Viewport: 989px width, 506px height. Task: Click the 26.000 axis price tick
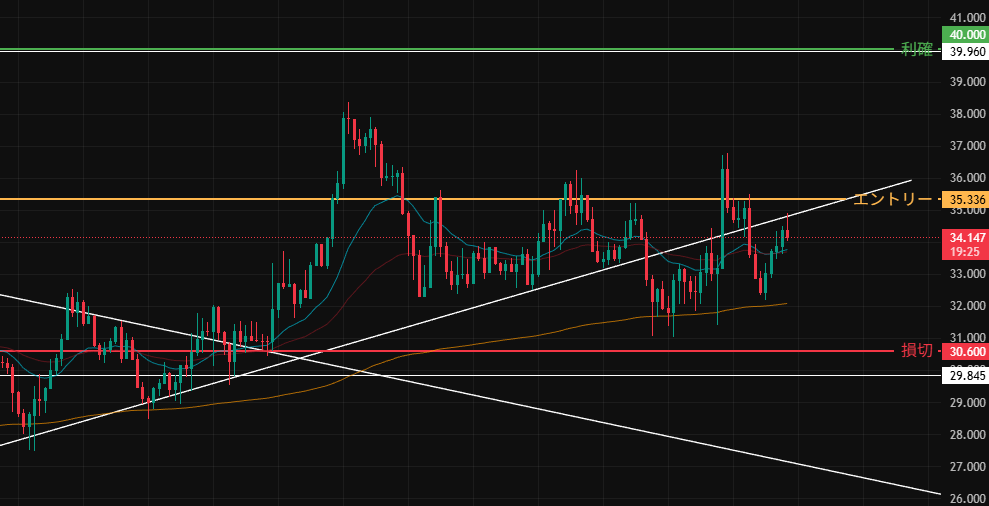tap(967, 499)
